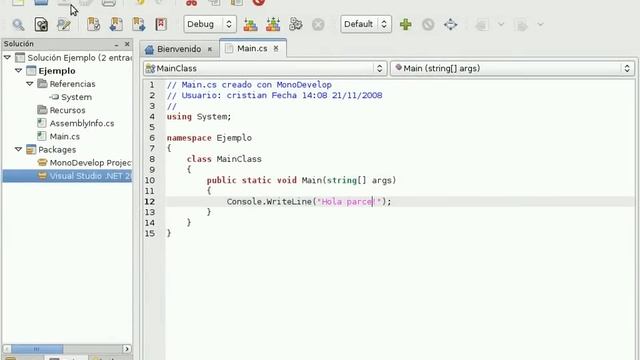Close the Solución panel

click(x=127, y=44)
